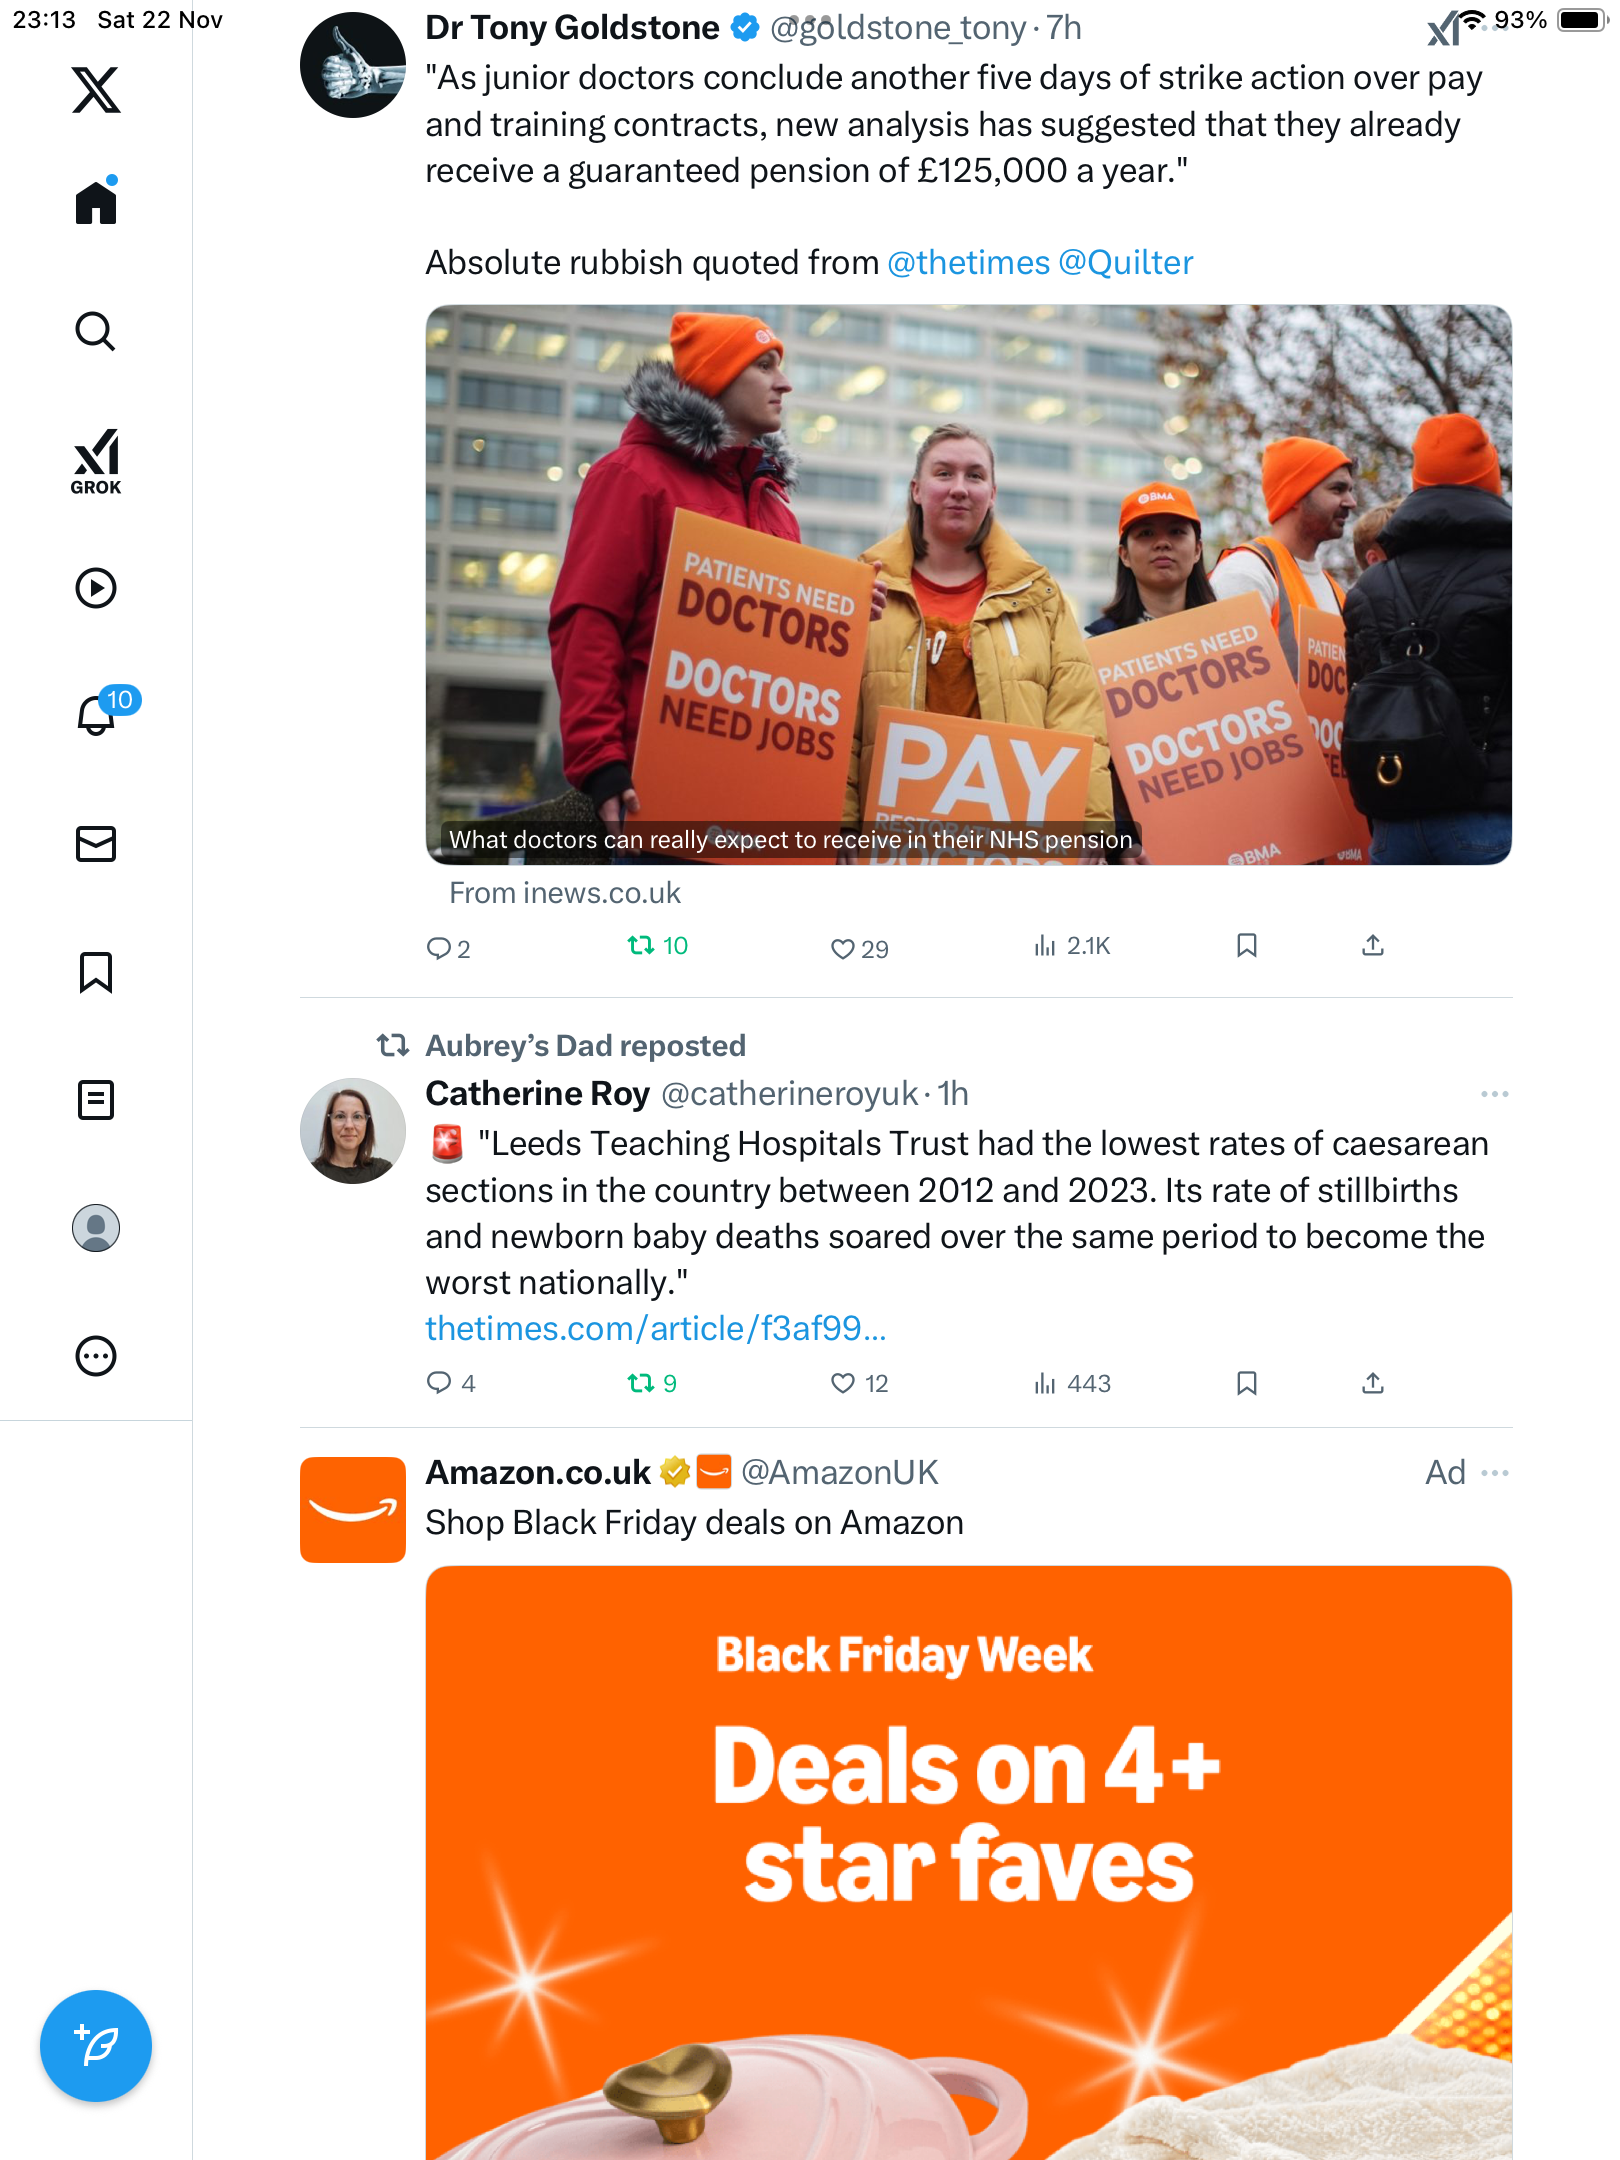Open the search page

tap(96, 331)
